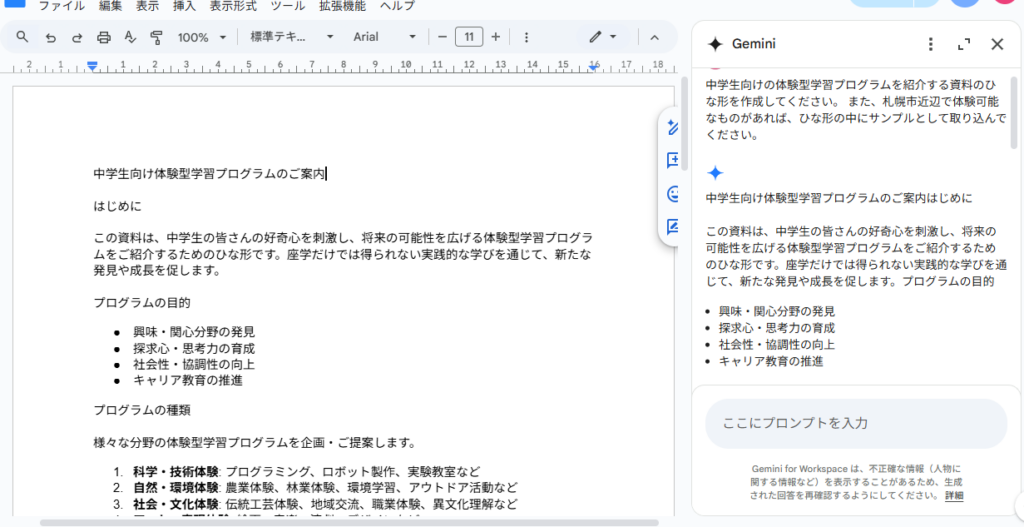Screen dimensions: 1024x527
Task: Undo the last action
Action: 50,37
